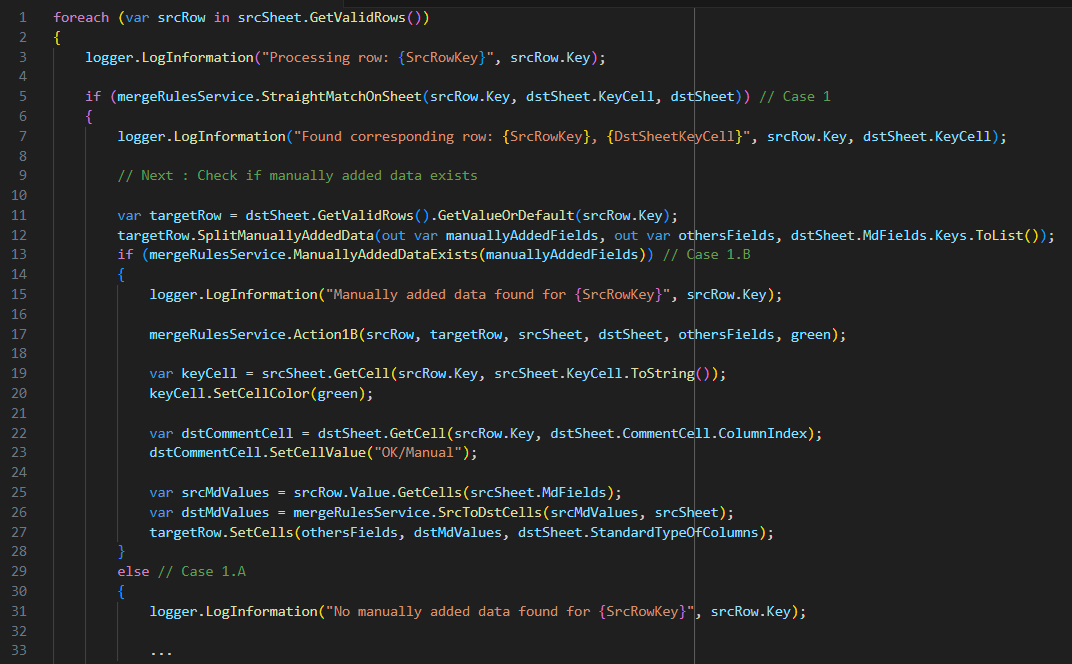The width and height of the screenshot is (1072, 664).
Task: Click the else keyword on line 29
Action: tap(133, 571)
